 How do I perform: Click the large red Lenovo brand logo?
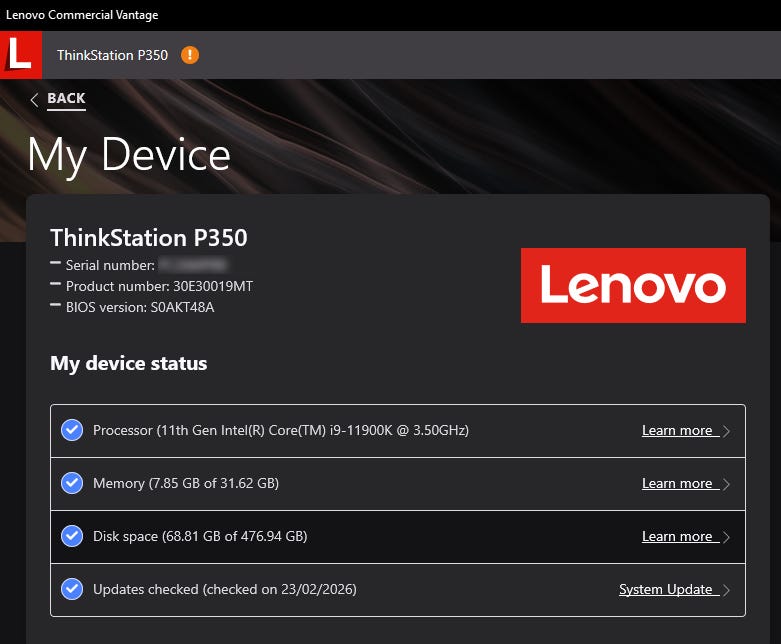tap(633, 285)
